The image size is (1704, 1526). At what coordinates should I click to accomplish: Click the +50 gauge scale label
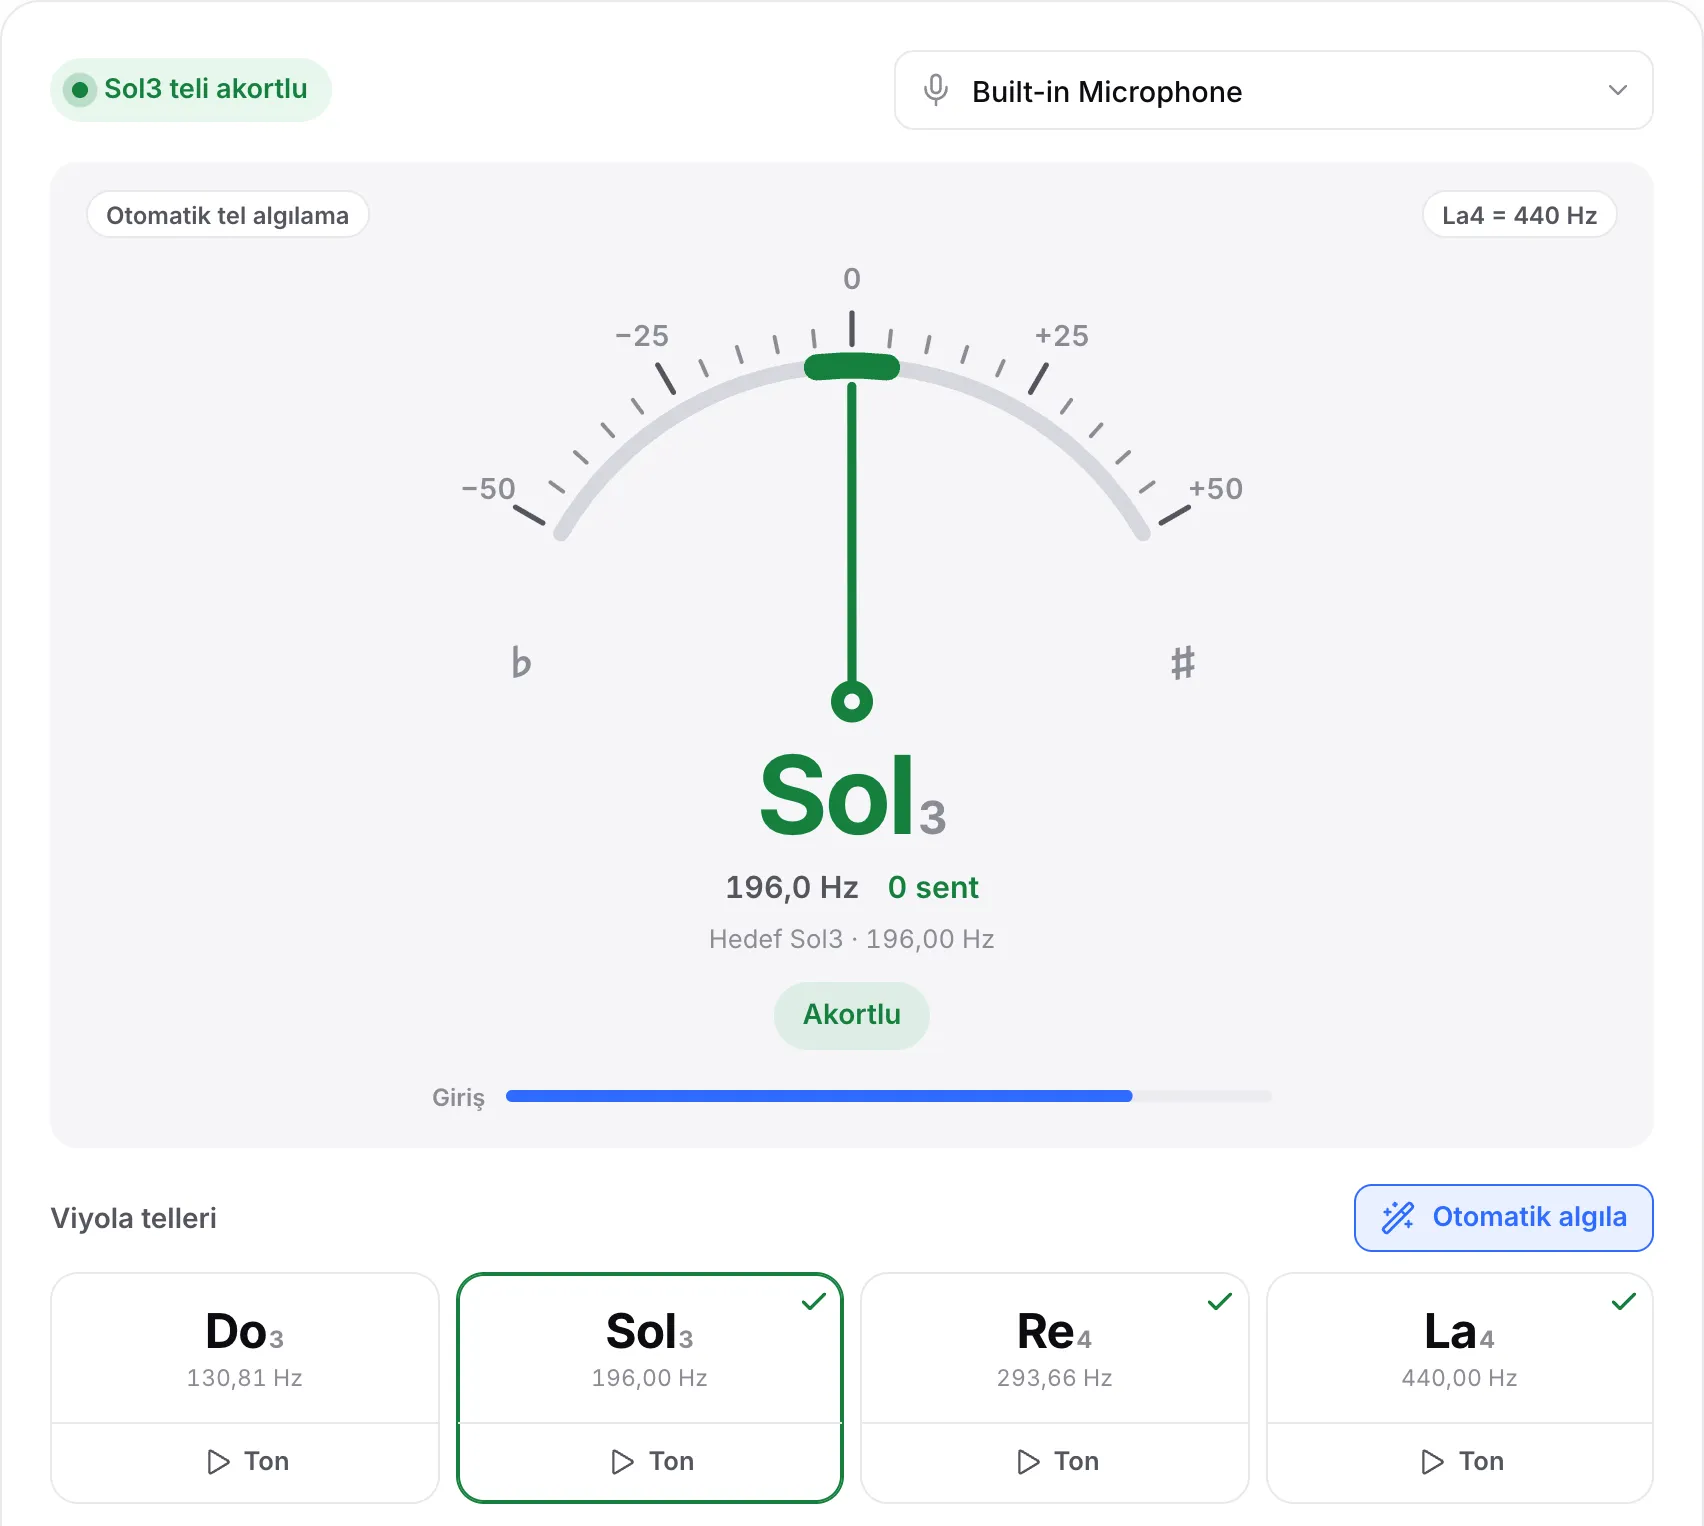[1215, 488]
